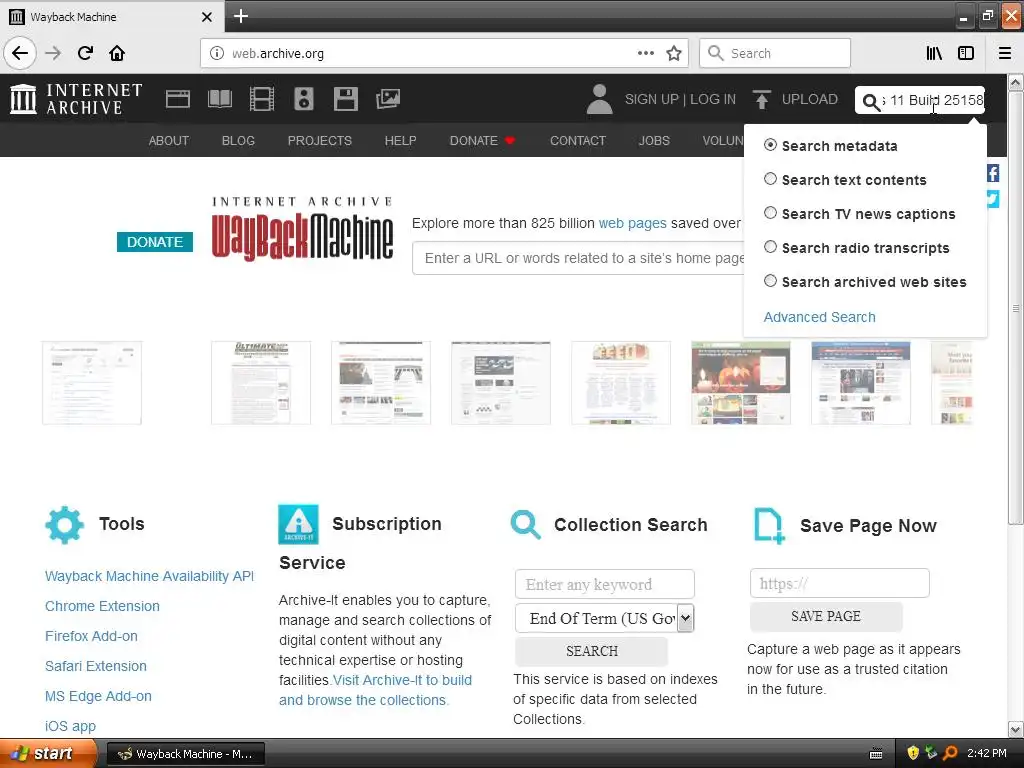The width and height of the screenshot is (1024, 768).
Task: Click the UPLOAD link
Action: (x=810, y=99)
